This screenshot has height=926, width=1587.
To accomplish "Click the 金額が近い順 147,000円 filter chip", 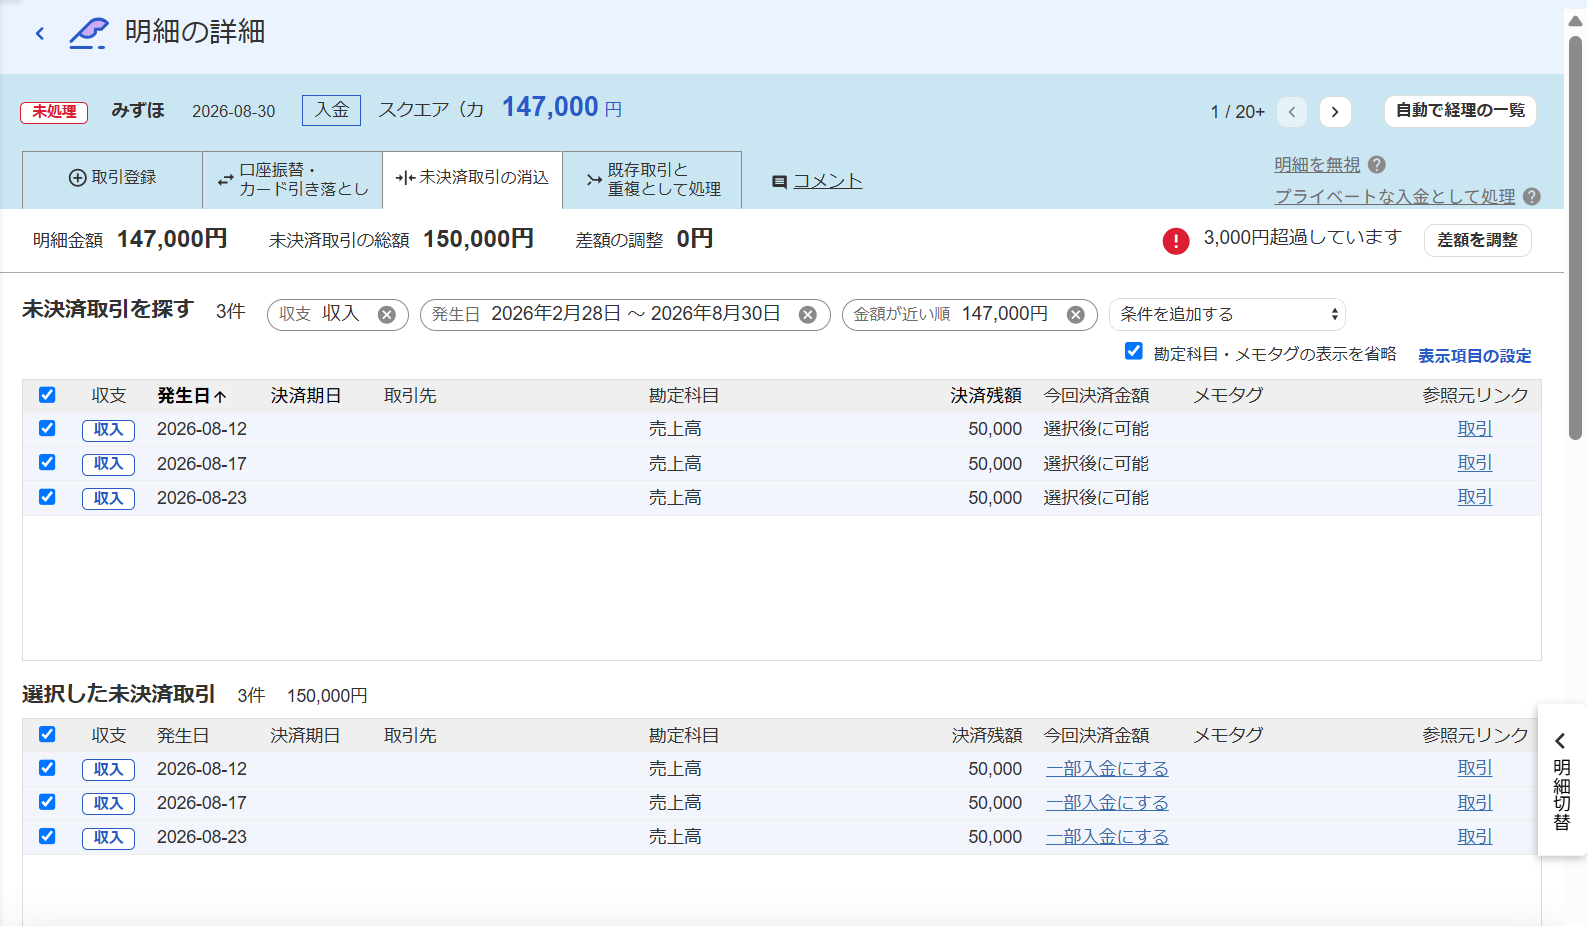I will tap(970, 315).
